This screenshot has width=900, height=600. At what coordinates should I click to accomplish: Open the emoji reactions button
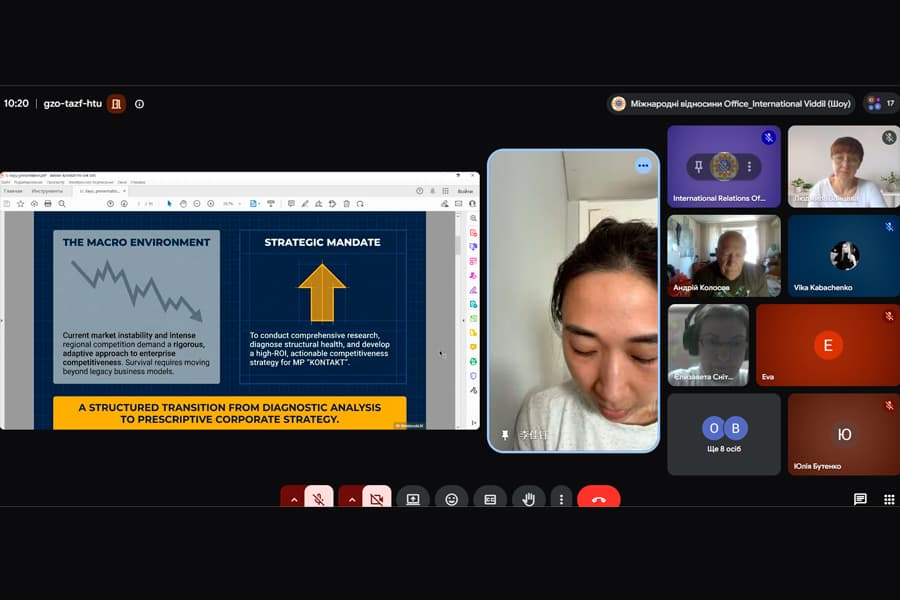(x=452, y=498)
